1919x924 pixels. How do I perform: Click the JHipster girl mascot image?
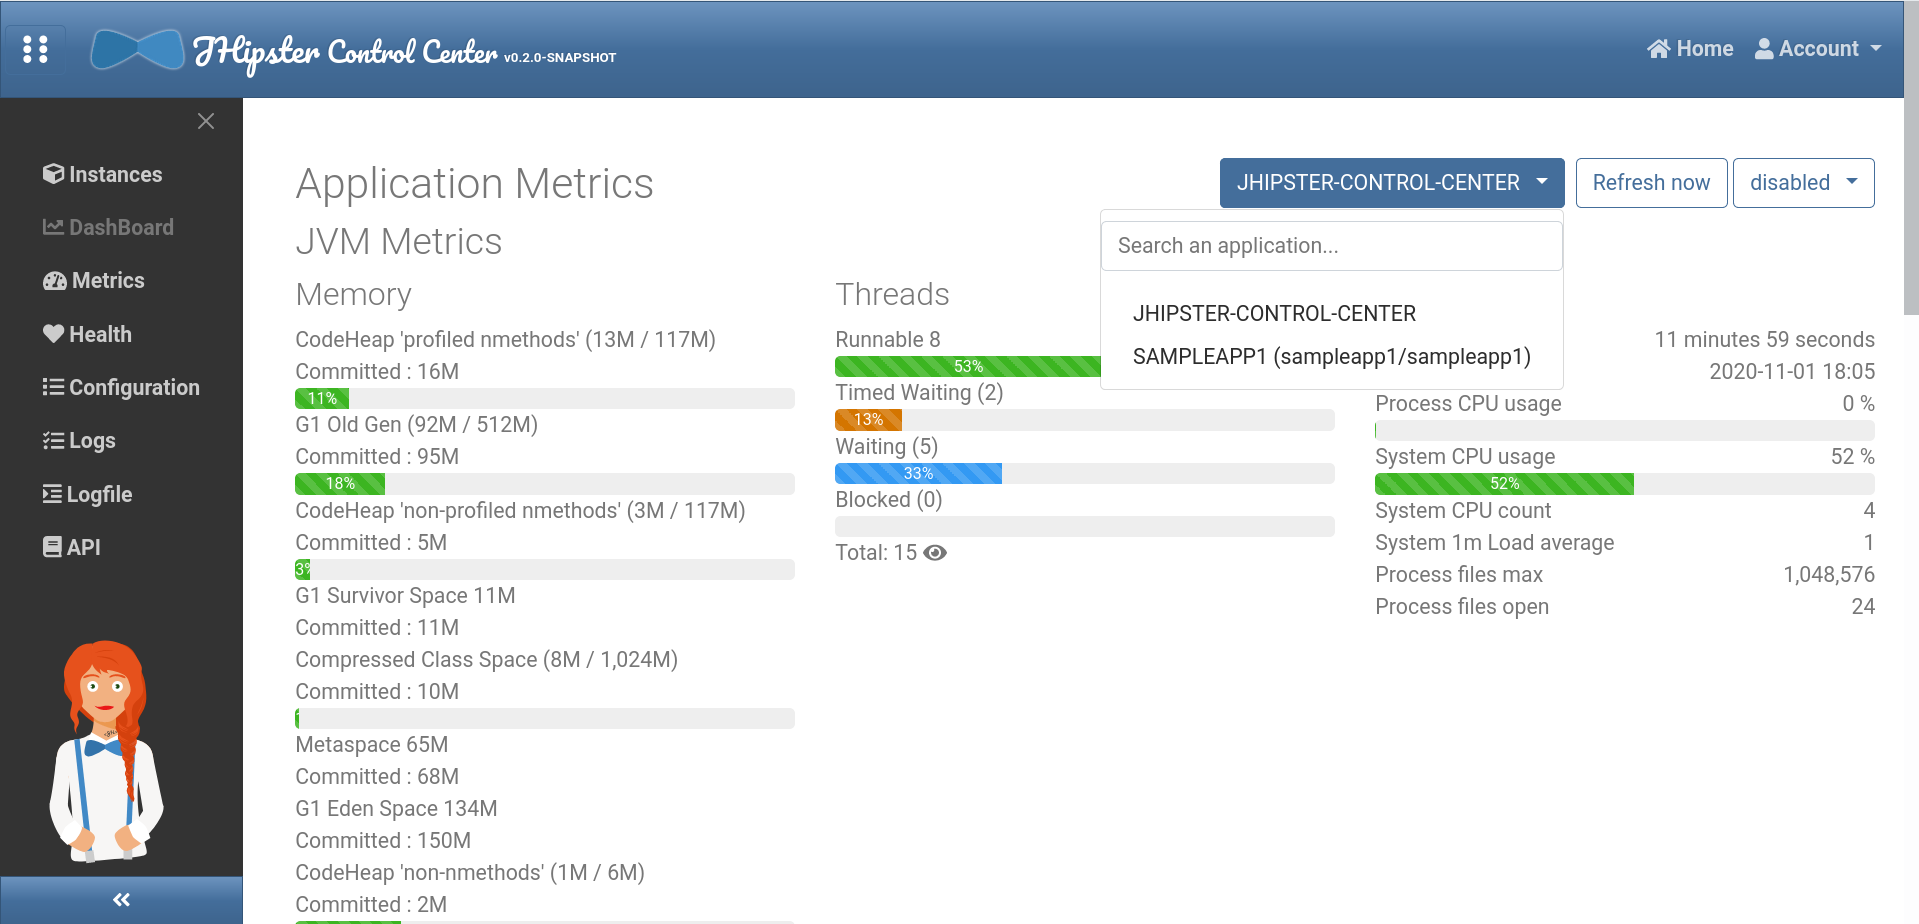[x=106, y=750]
